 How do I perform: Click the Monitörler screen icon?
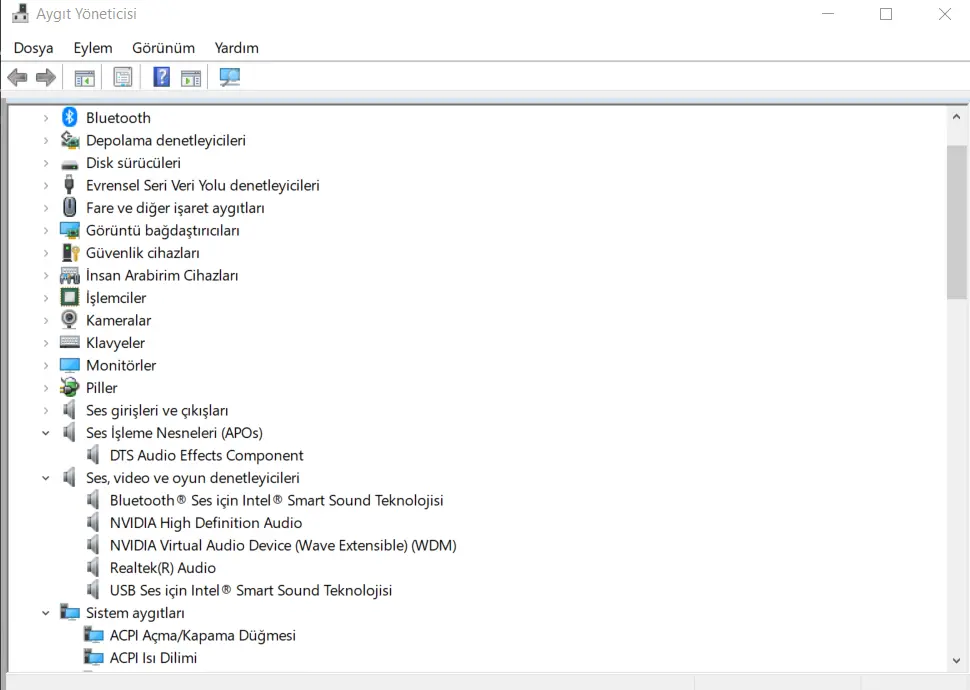[70, 365]
